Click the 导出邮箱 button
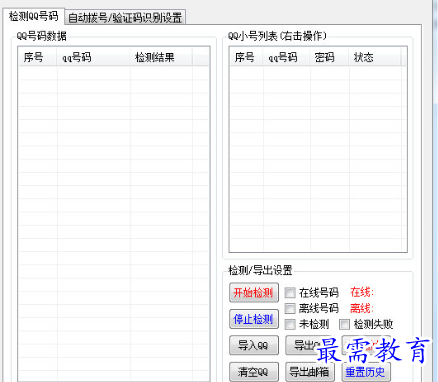The width and height of the screenshot is (438, 382). (x=310, y=372)
